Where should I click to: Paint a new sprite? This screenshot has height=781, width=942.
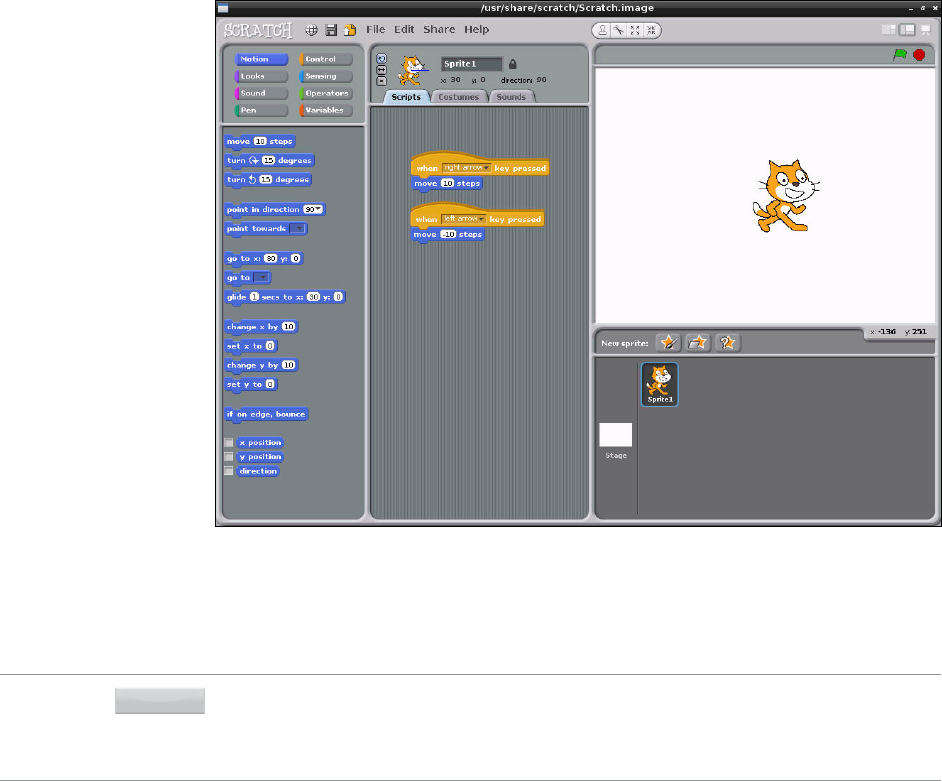(x=668, y=343)
